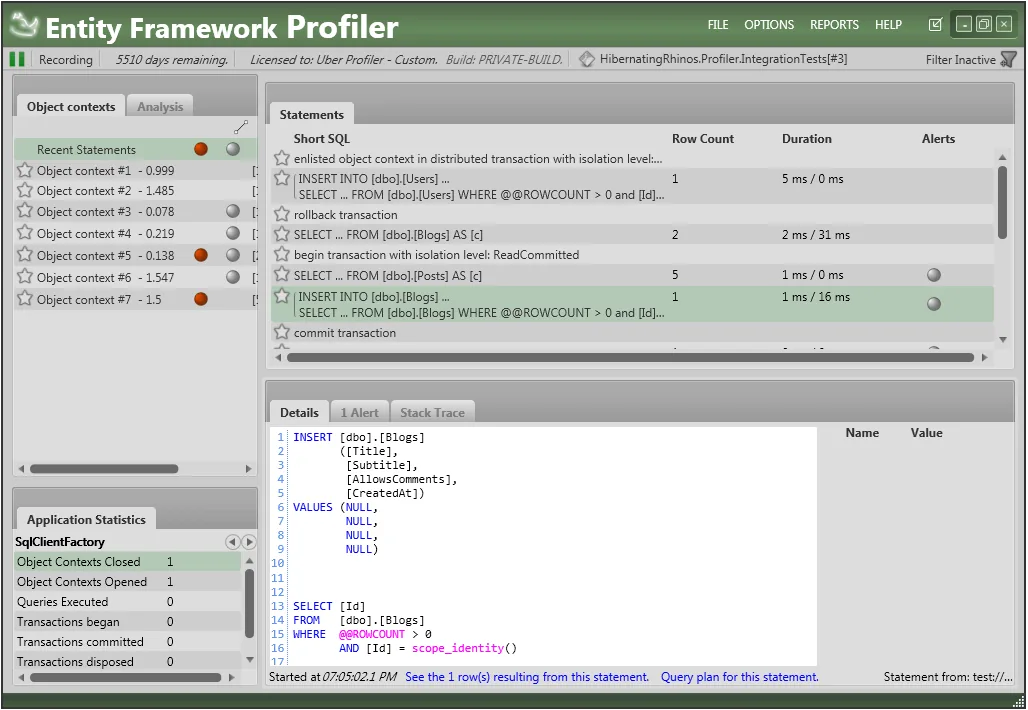Sort statements by Alerts column
Image resolution: width=1028 pixels, height=710 pixels.
pyautogui.click(x=938, y=138)
